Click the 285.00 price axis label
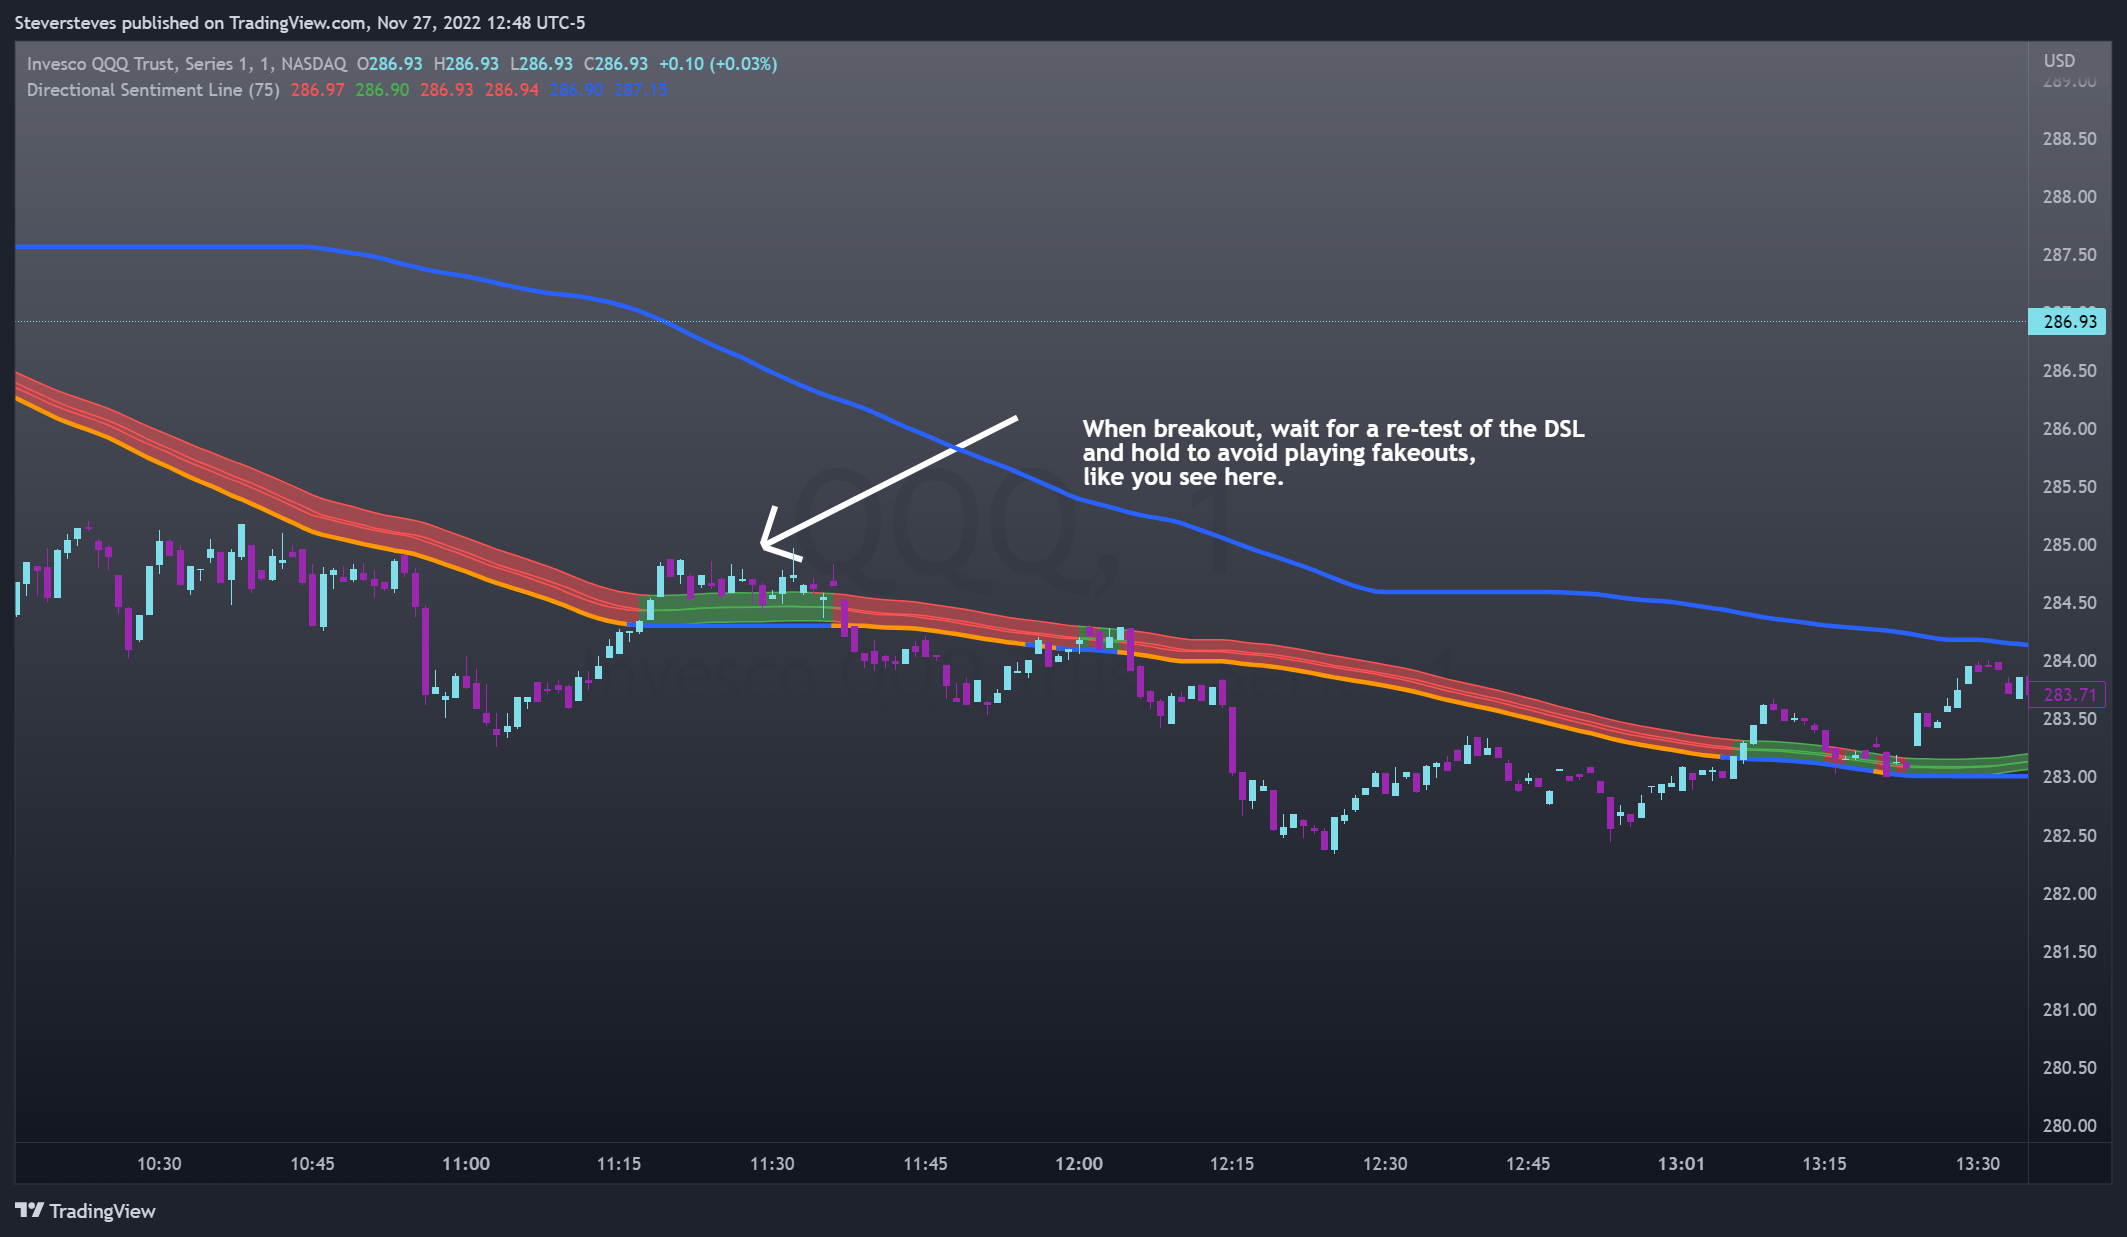Screen dimensions: 2127x1237 (x=2069, y=545)
